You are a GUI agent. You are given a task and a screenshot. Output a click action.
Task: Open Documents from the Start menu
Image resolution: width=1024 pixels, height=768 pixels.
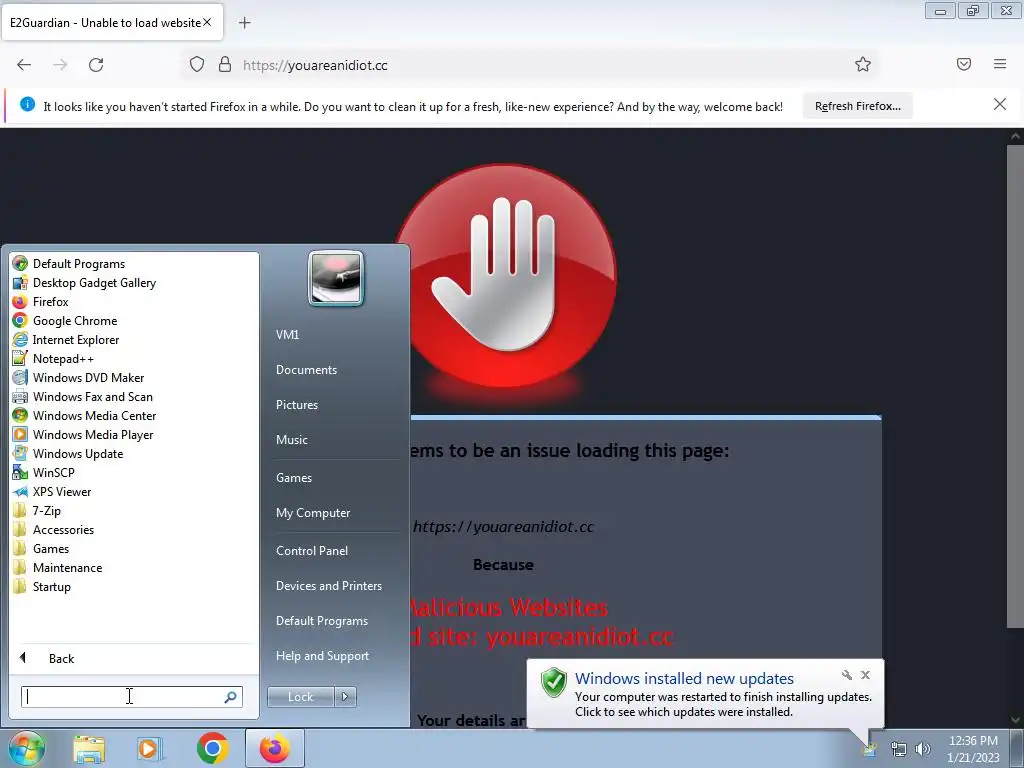(x=306, y=370)
